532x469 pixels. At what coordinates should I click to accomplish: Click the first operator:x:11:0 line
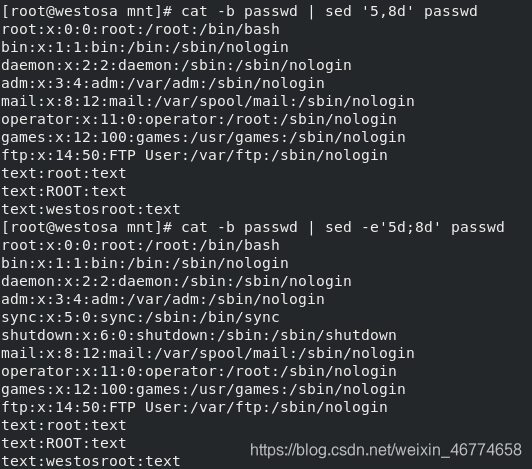(199, 119)
